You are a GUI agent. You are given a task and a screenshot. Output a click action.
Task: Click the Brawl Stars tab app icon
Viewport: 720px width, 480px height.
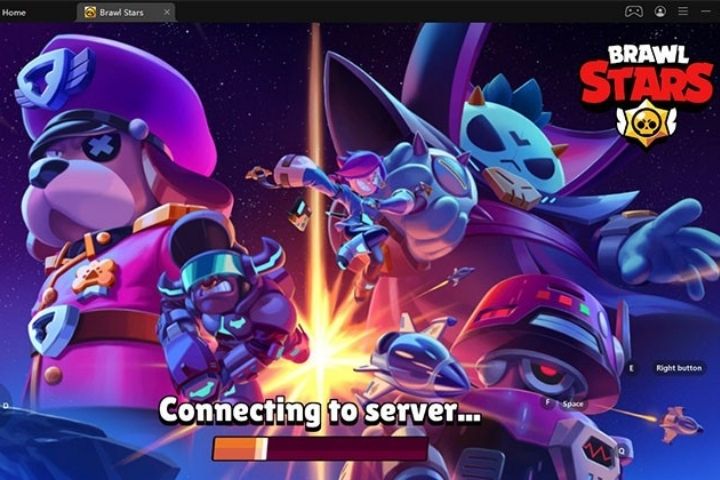90,12
